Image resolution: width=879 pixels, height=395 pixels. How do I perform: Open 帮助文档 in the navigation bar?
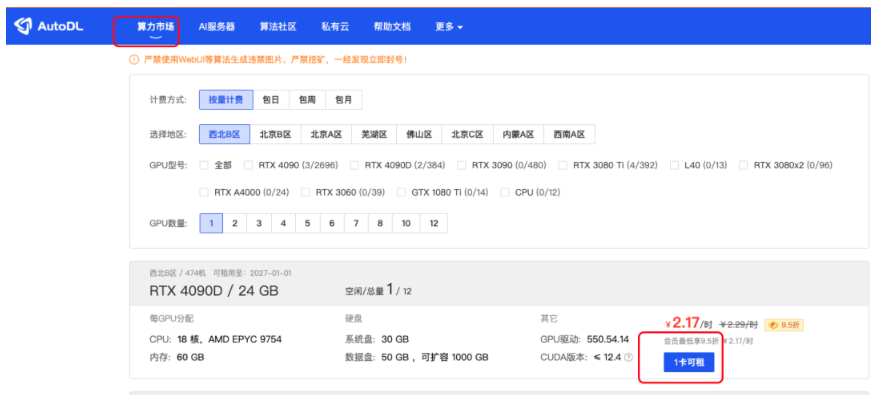(392, 26)
